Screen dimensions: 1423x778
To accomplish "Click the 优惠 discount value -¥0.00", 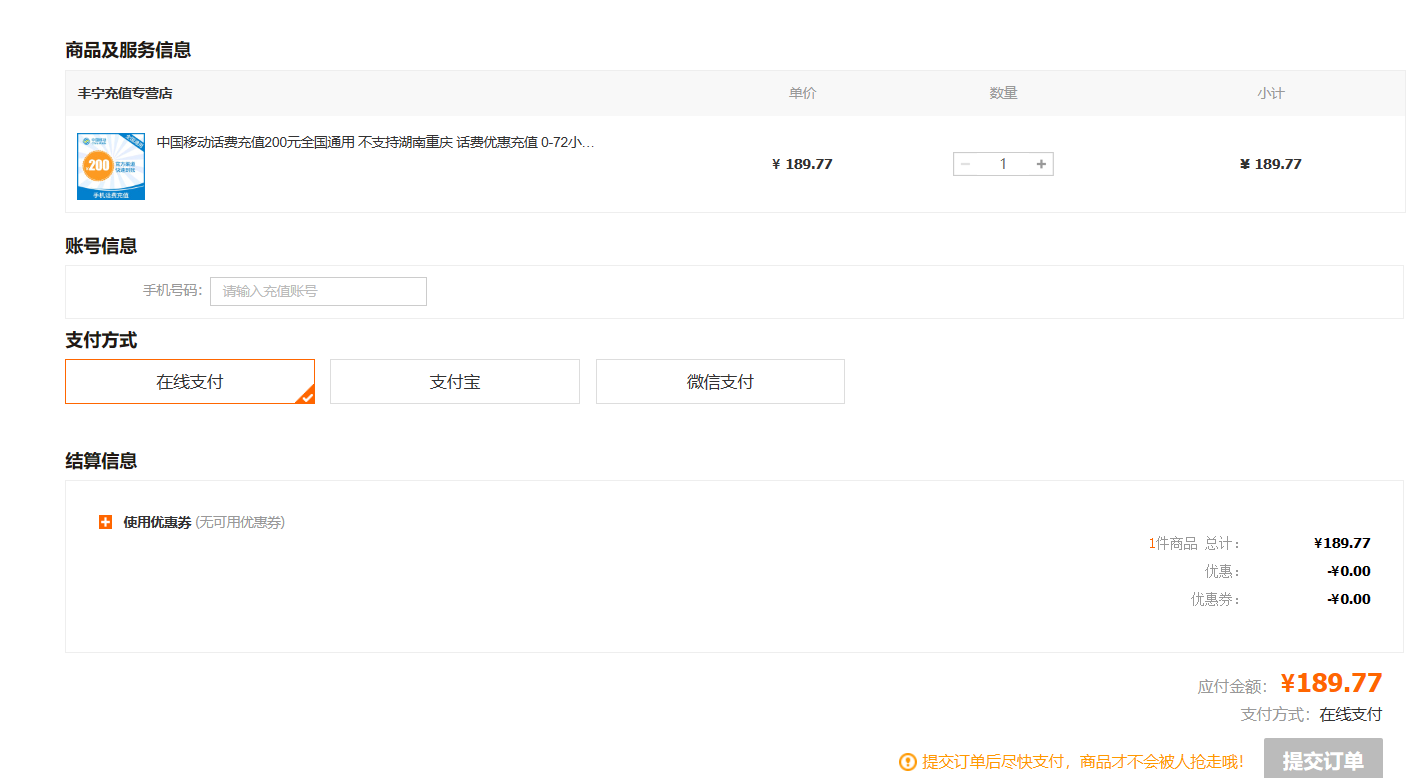I will click(x=1348, y=571).
